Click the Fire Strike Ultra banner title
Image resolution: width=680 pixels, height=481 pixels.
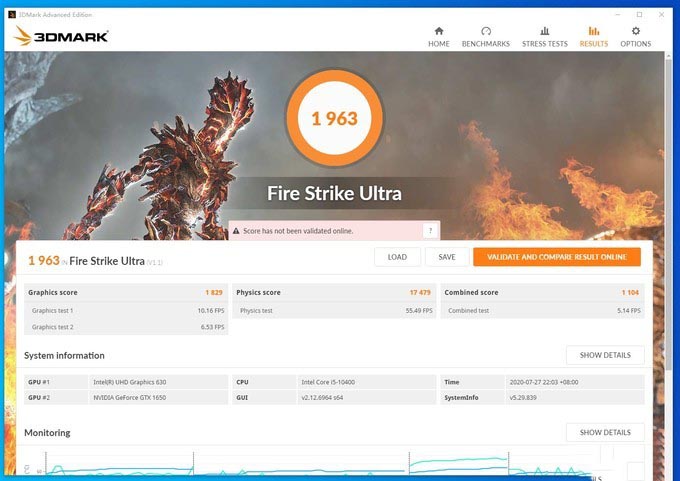tap(334, 193)
